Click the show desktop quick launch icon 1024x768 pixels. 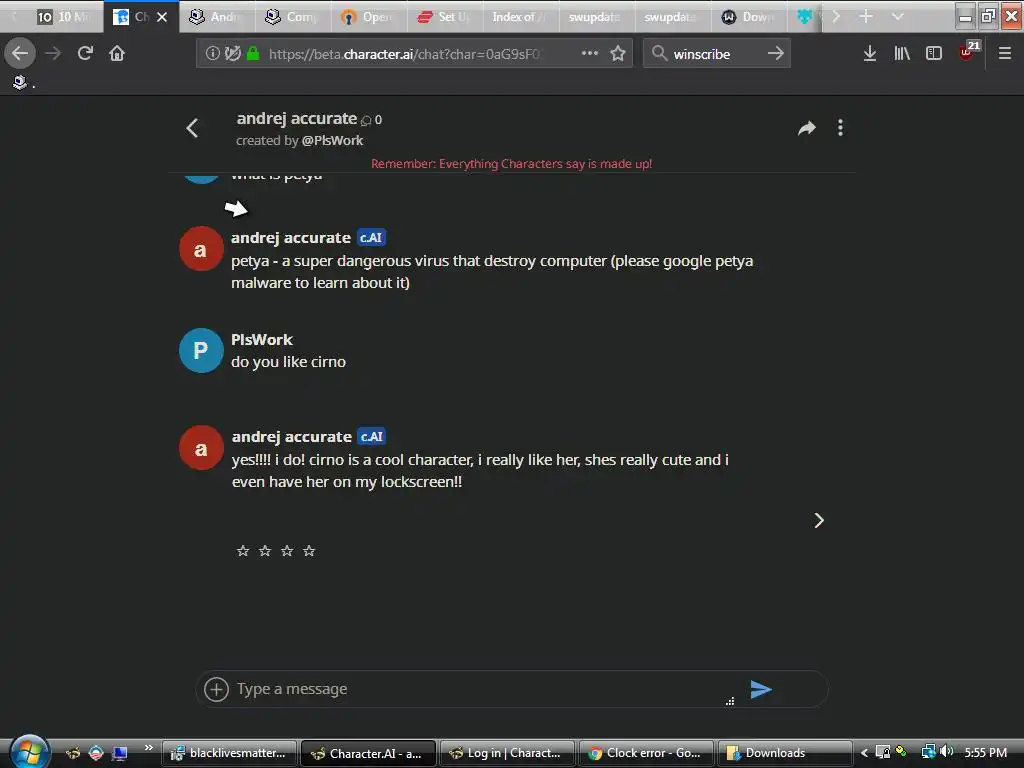click(x=120, y=753)
